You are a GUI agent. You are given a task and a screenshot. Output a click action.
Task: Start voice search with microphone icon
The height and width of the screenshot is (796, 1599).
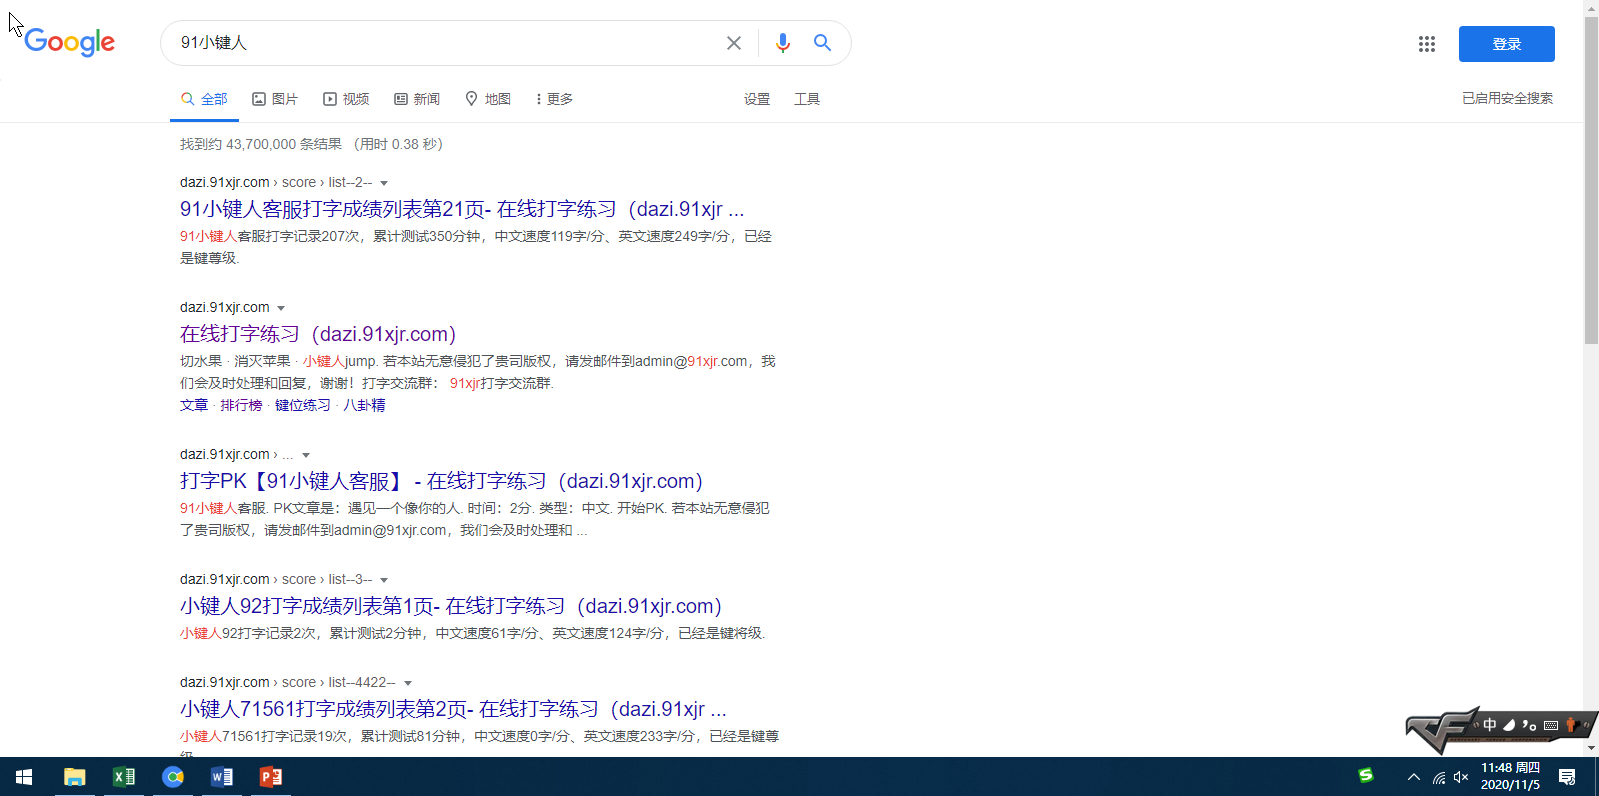783,43
